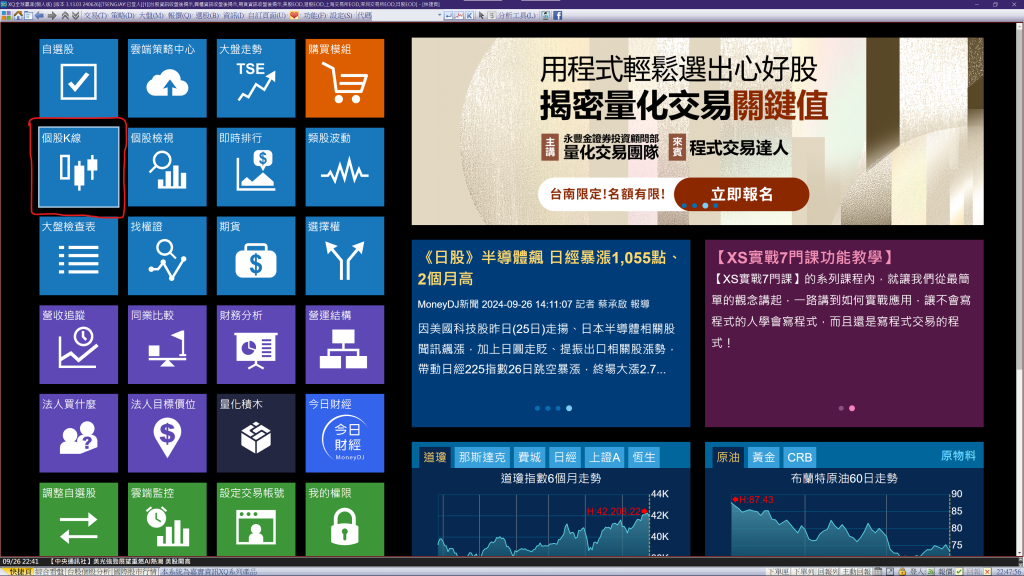Select the 恆生 index tab

[644, 457]
